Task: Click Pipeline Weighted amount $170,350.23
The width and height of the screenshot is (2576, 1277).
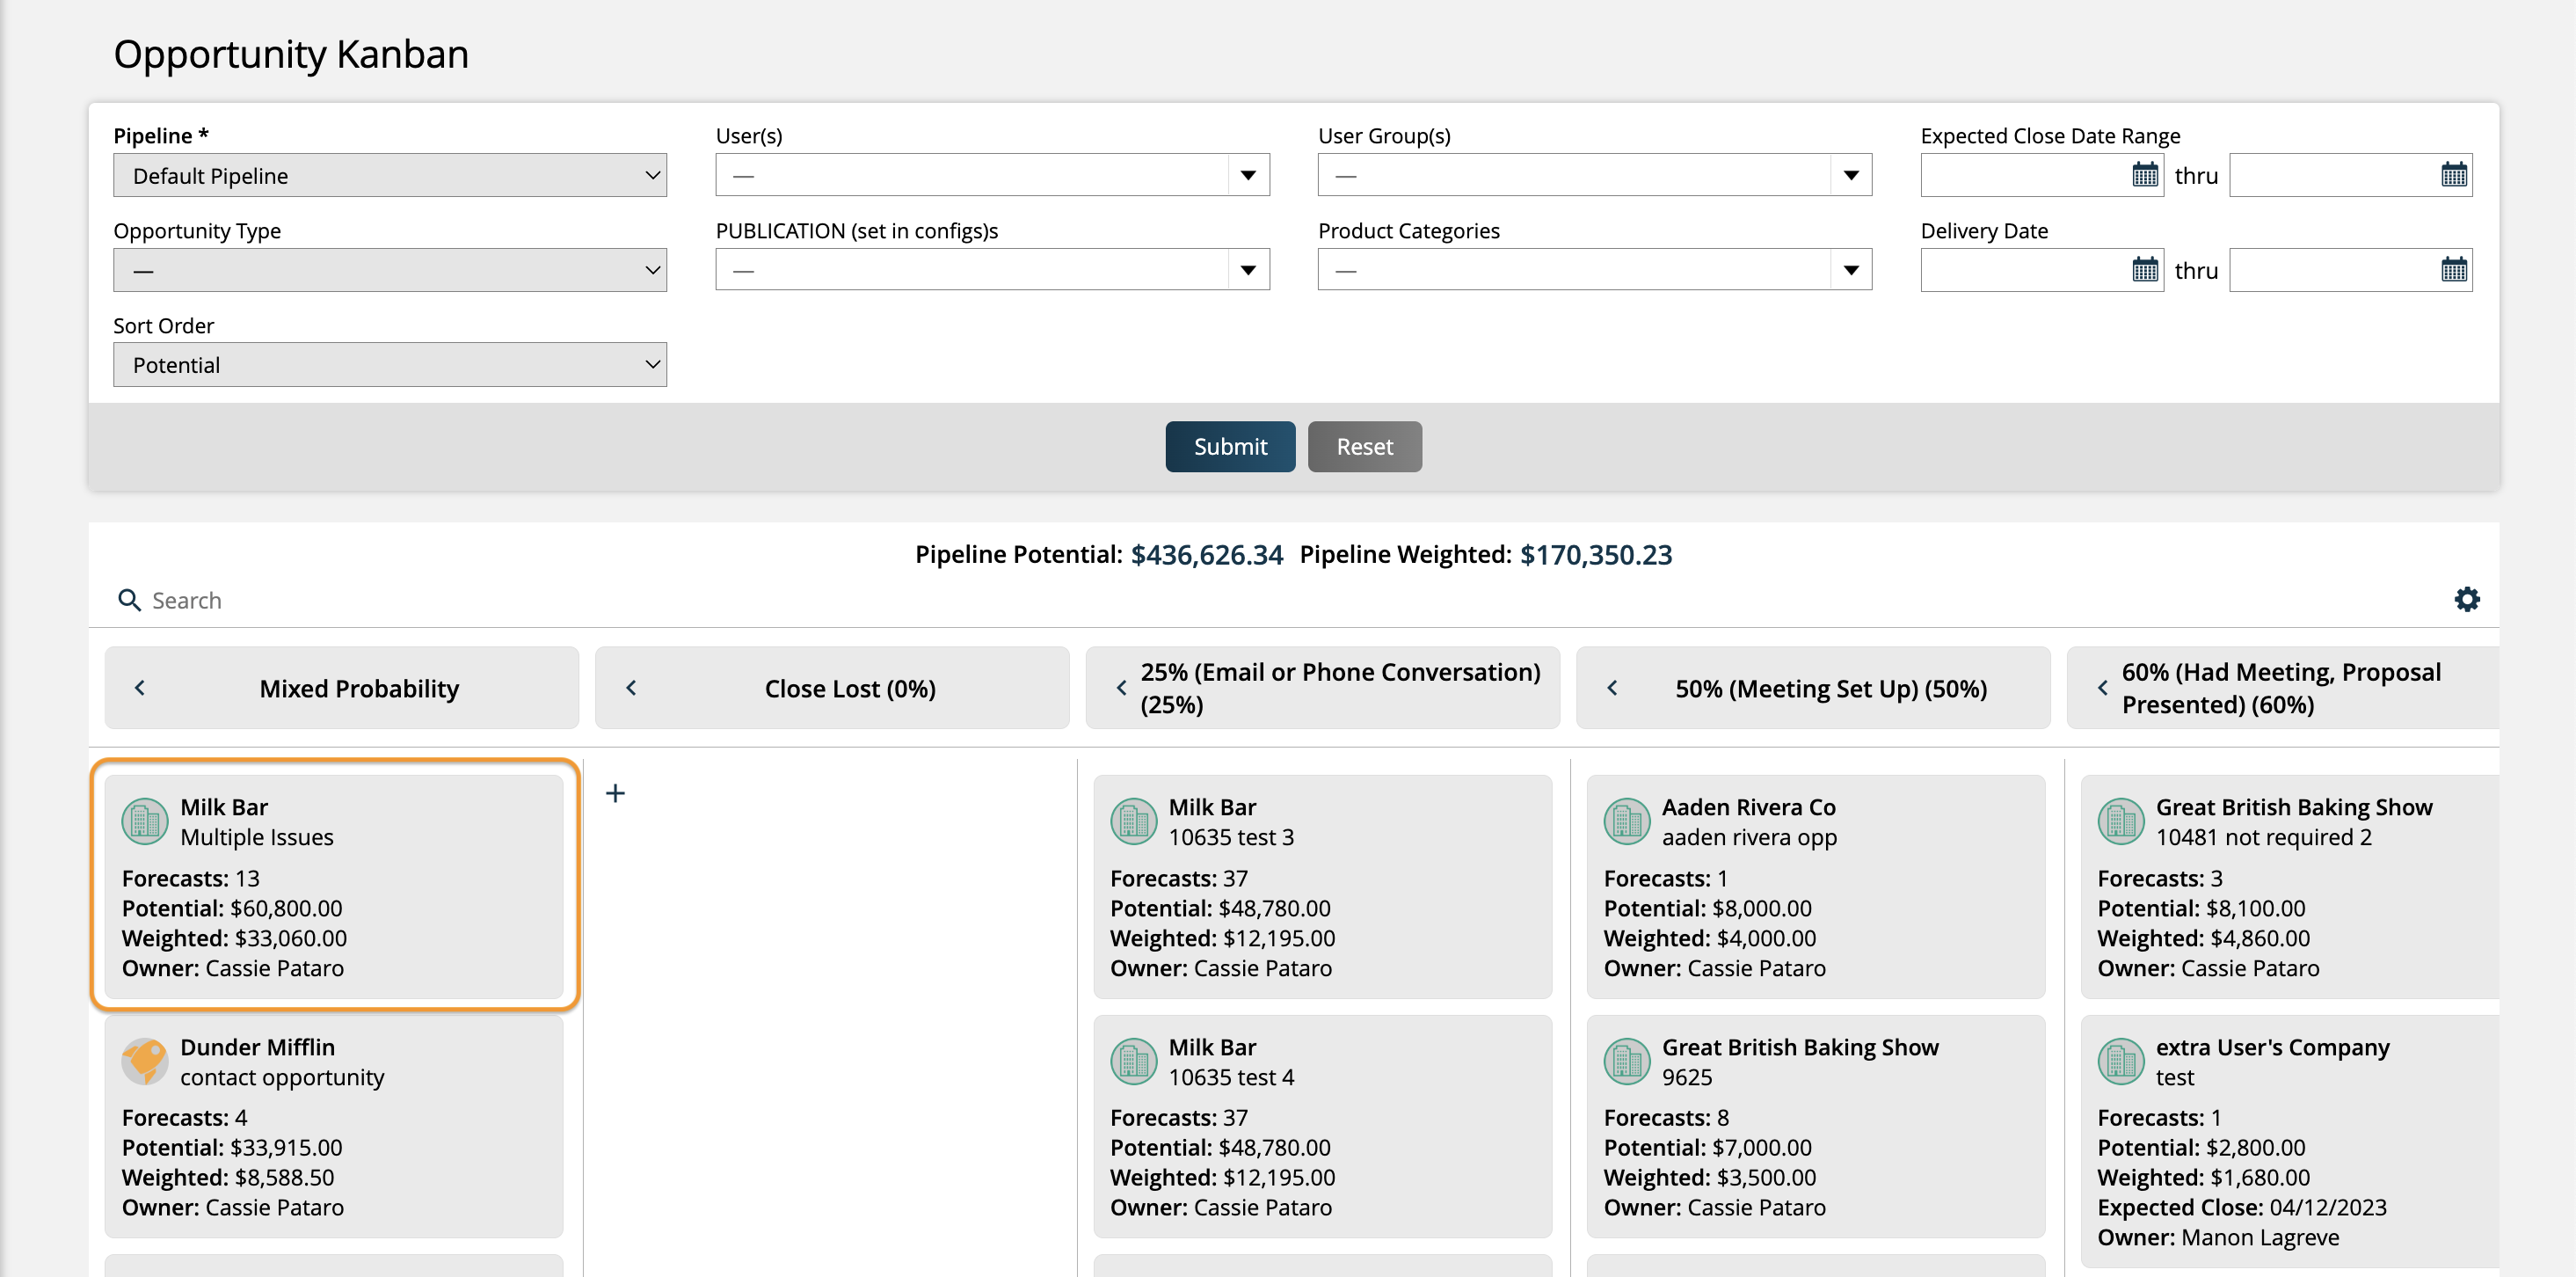Action: point(1596,555)
